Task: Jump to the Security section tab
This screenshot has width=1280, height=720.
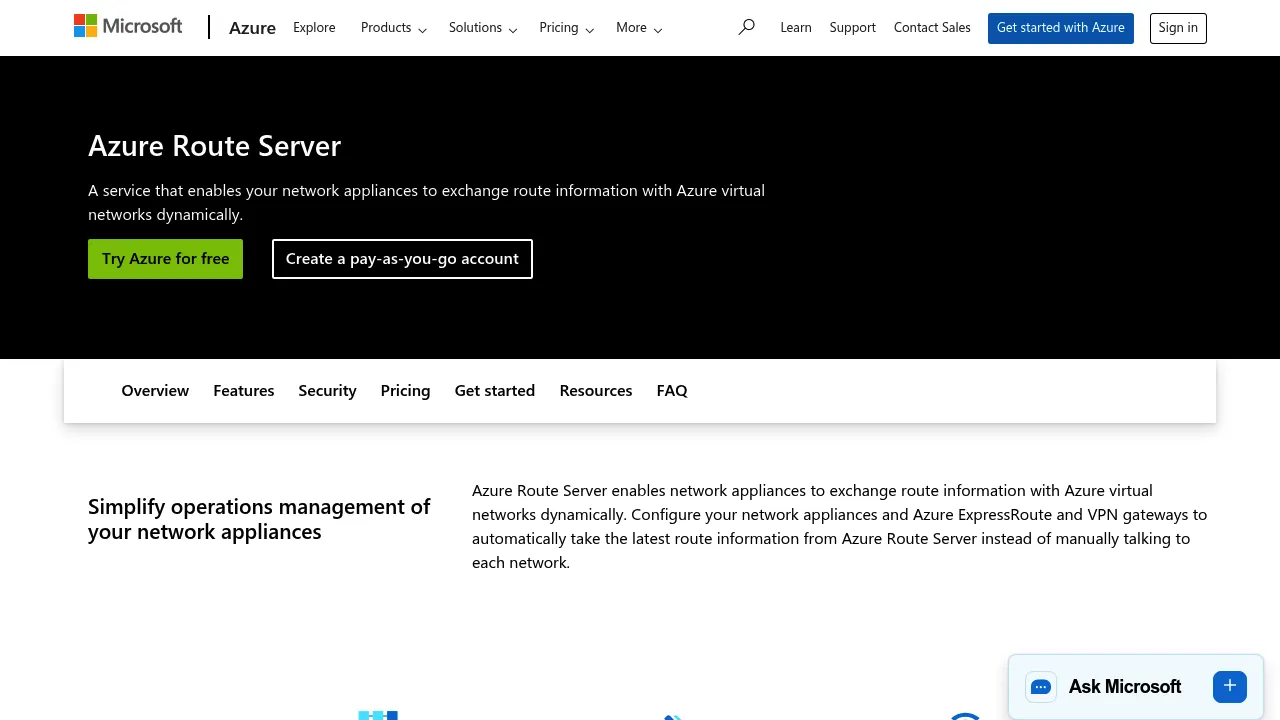Action: click(327, 391)
